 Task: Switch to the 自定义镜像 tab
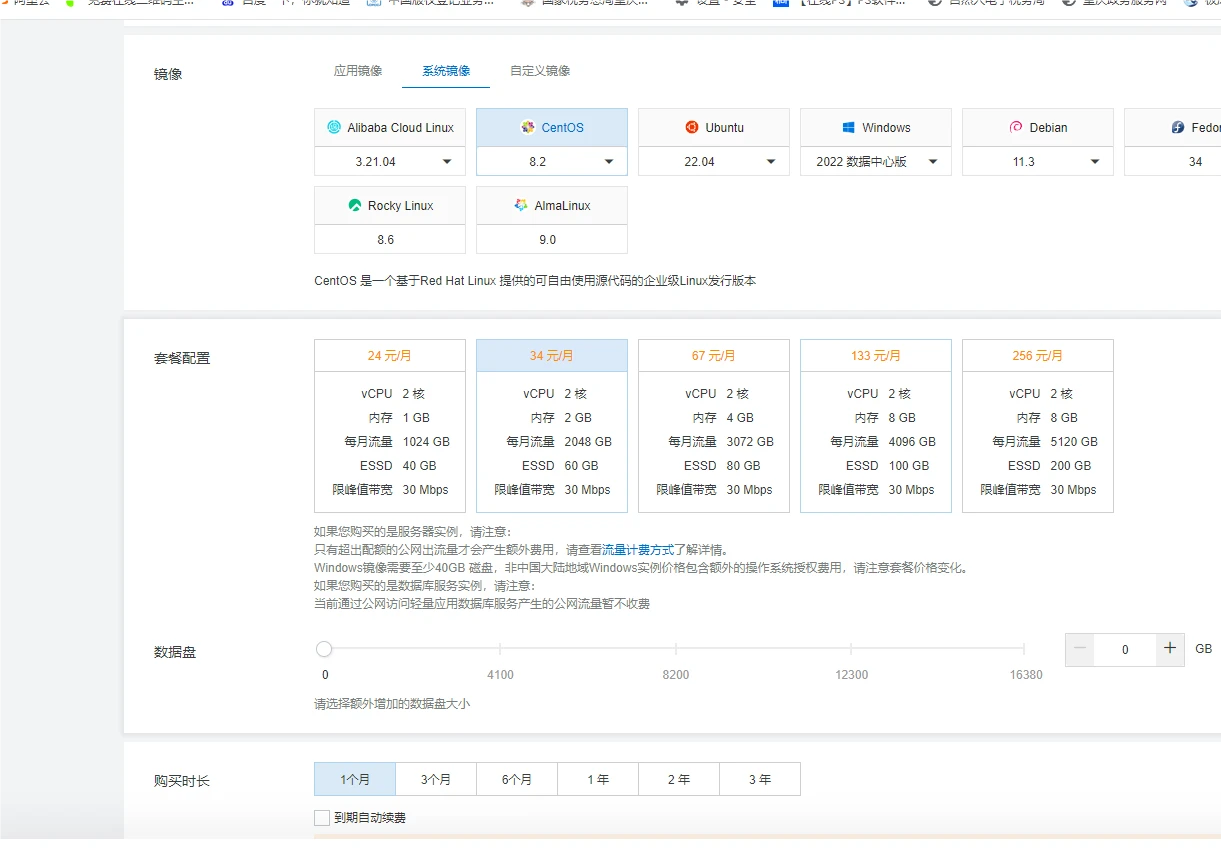click(x=540, y=71)
